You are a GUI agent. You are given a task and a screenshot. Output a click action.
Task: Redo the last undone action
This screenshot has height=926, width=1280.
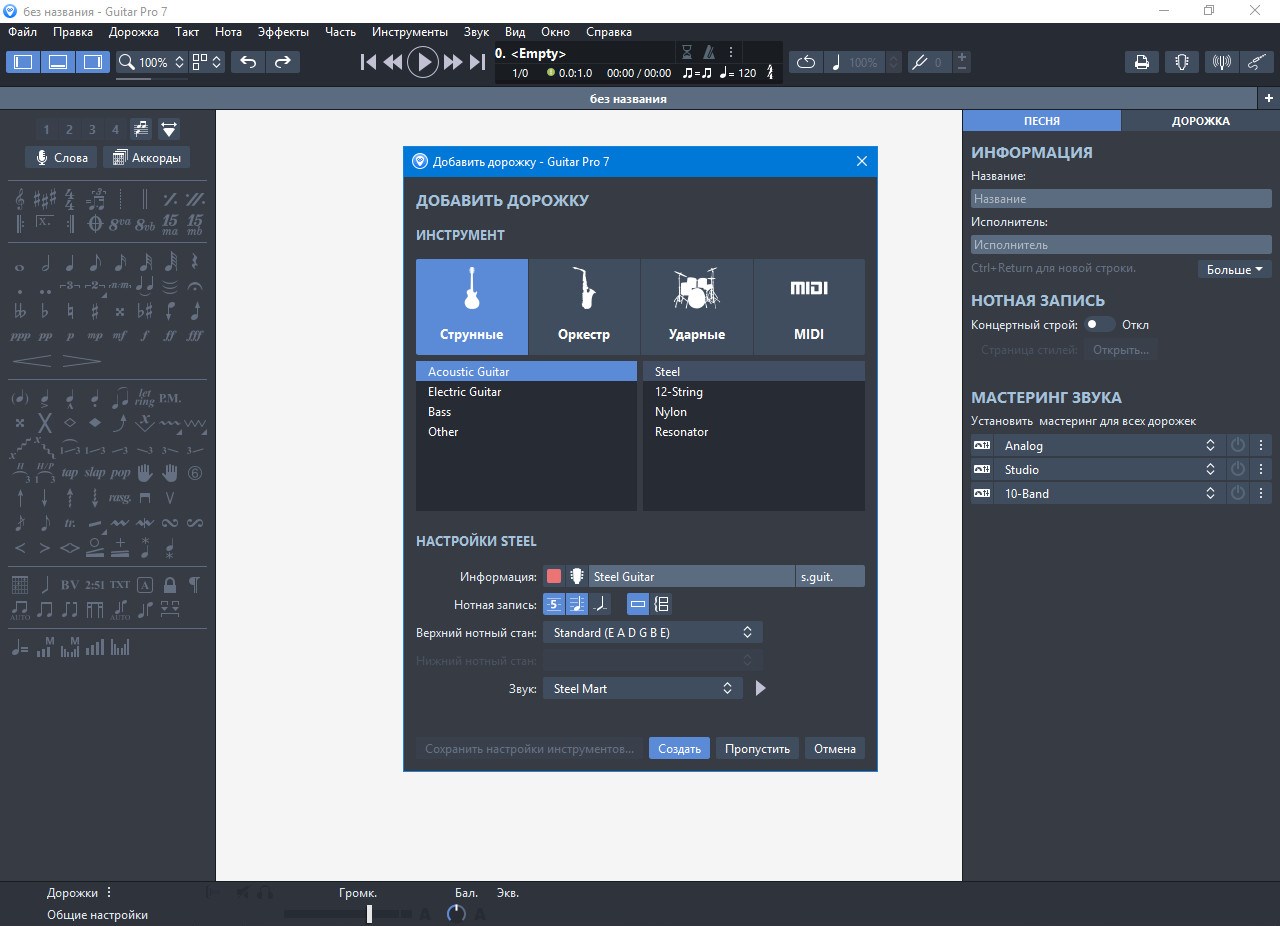[x=283, y=62]
